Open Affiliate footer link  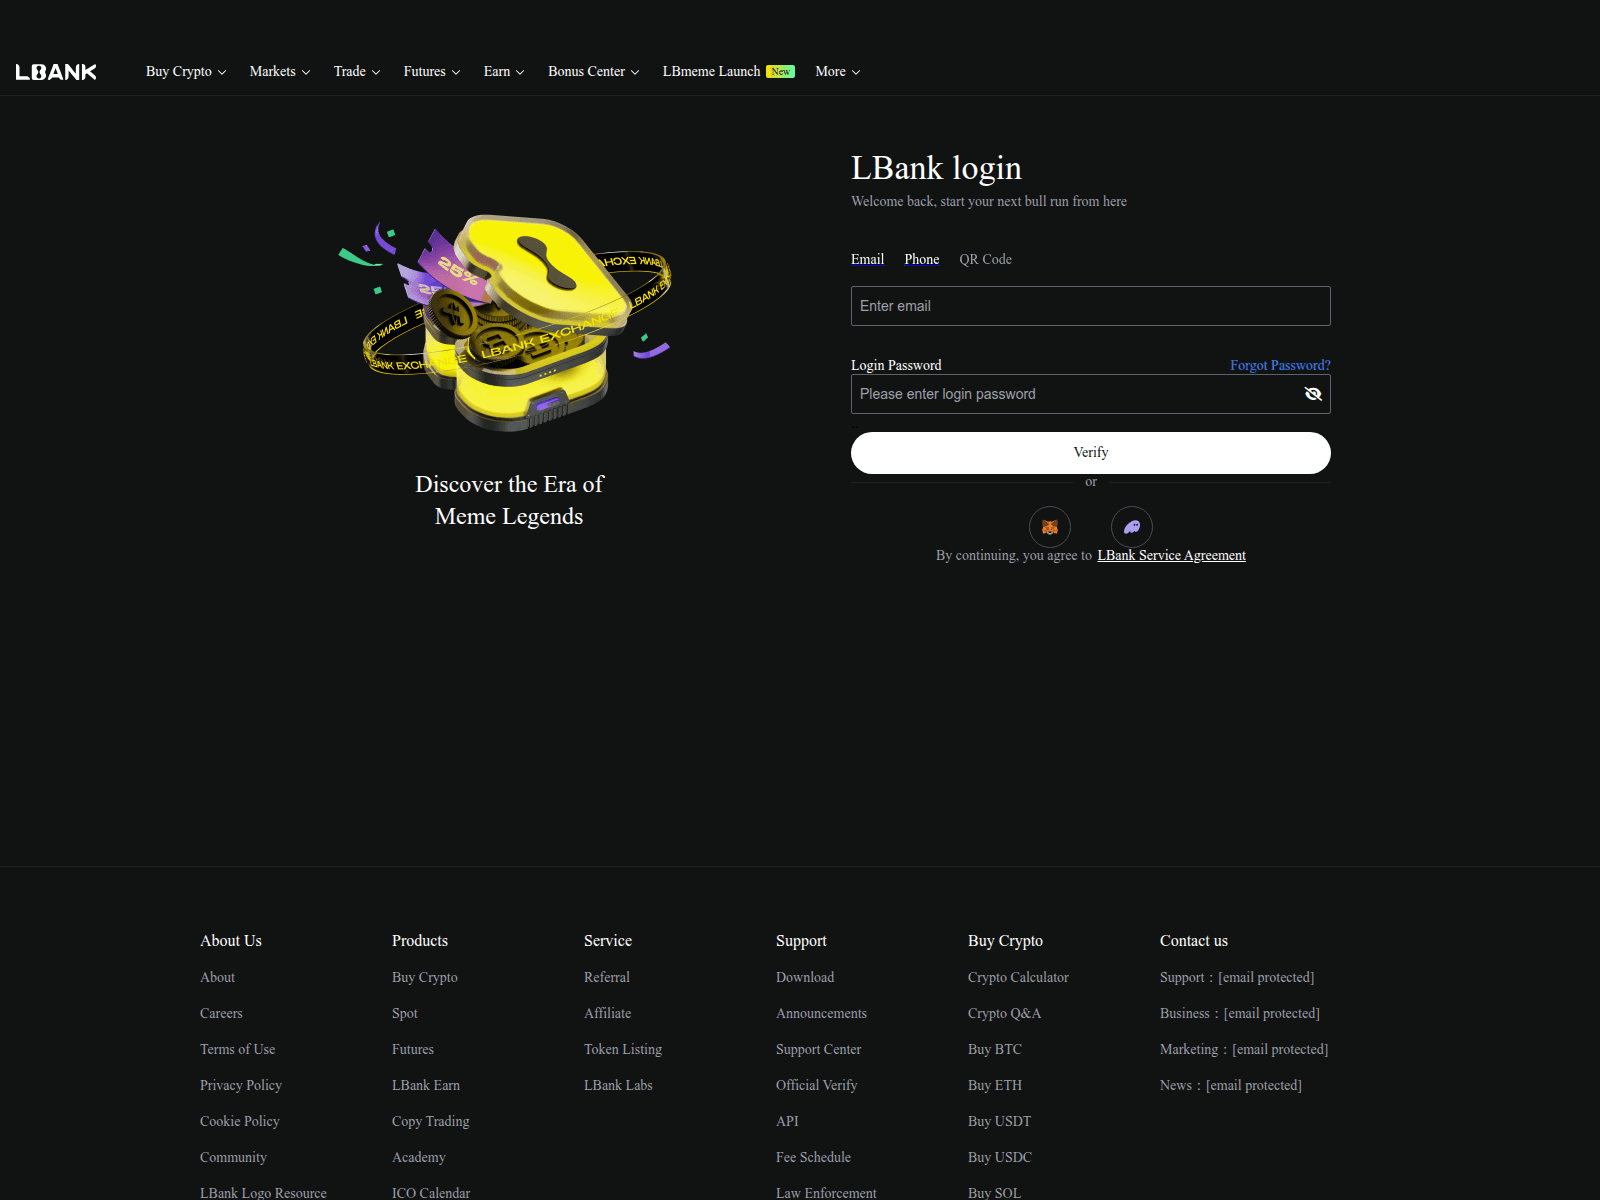point(607,1013)
